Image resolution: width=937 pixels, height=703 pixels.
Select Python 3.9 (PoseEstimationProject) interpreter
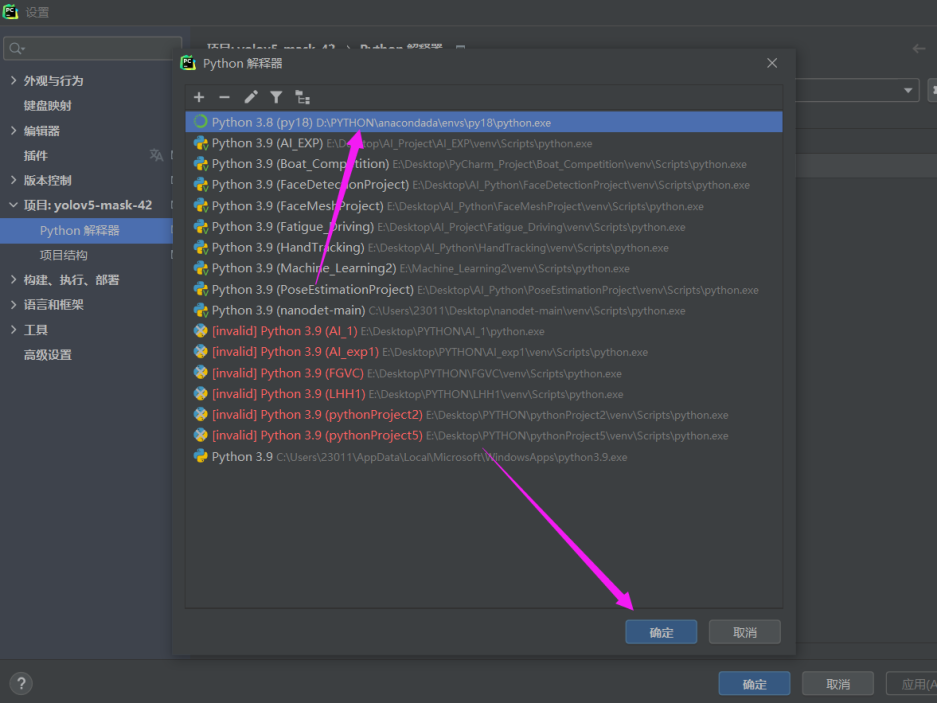(483, 289)
